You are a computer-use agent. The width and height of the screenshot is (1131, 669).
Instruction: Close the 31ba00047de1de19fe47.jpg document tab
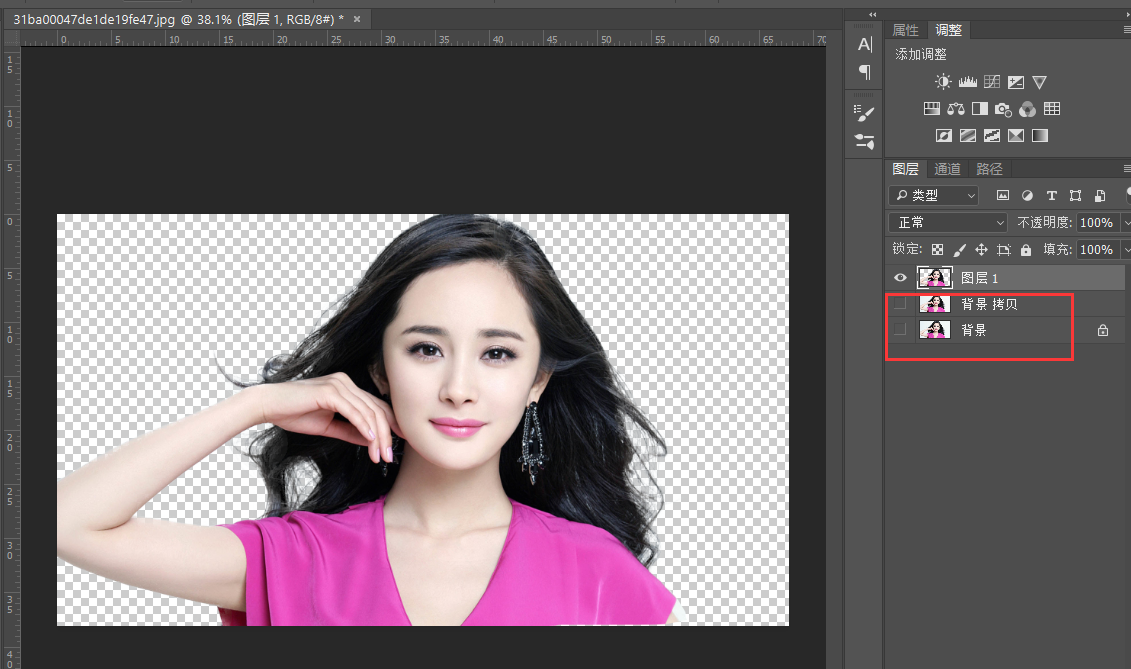pos(357,19)
